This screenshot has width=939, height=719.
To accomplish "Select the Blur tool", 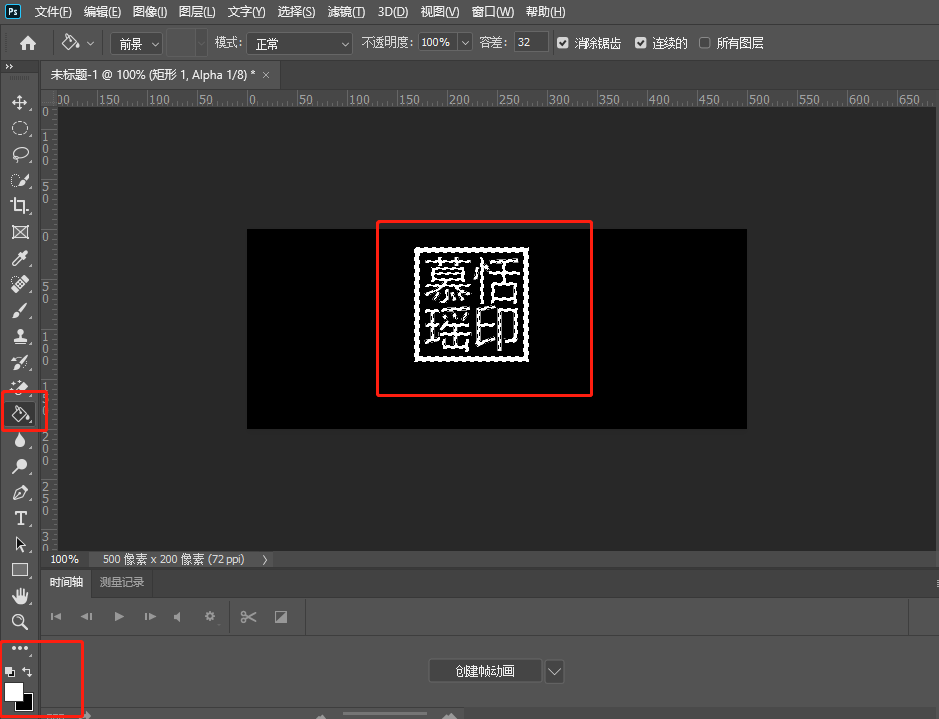I will click(x=20, y=440).
